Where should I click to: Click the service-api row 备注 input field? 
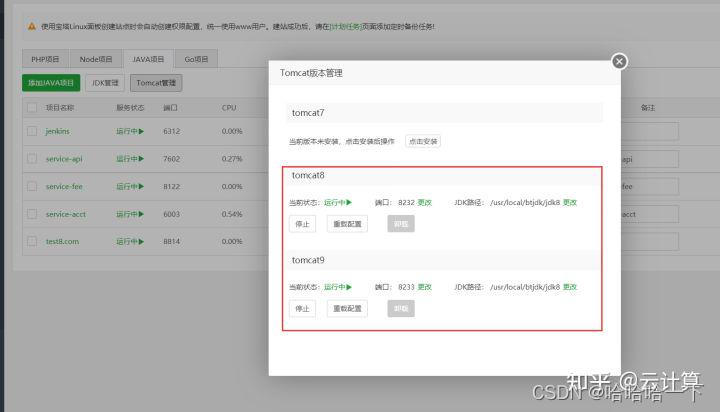point(650,159)
